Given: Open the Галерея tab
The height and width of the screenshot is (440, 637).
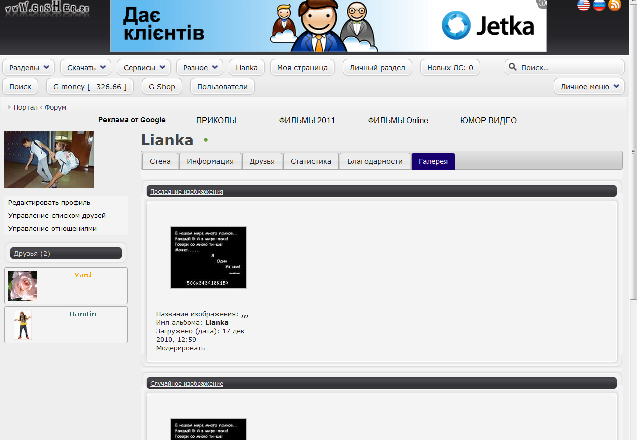Looking at the screenshot, I should click(433, 161).
